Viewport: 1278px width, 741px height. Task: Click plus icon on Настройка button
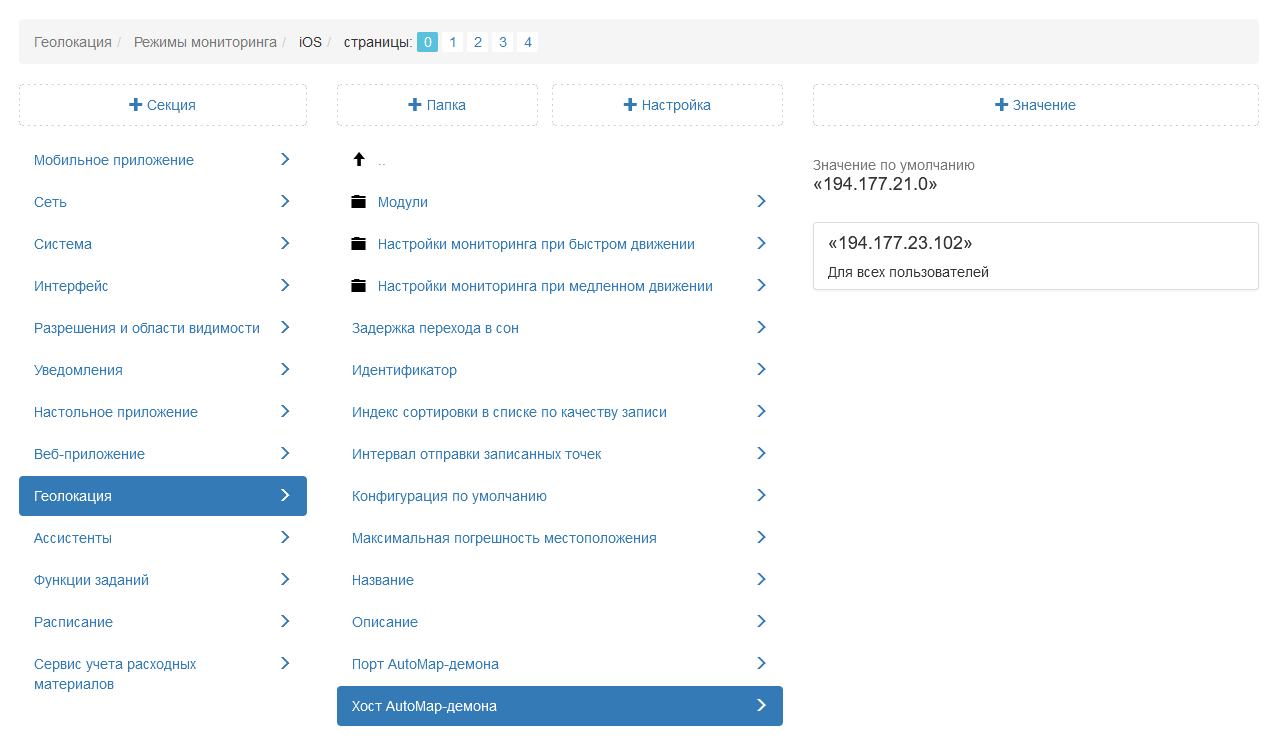(x=630, y=105)
